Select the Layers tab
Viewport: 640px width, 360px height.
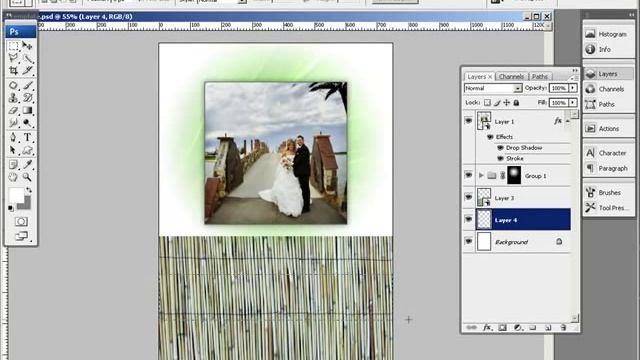479,76
